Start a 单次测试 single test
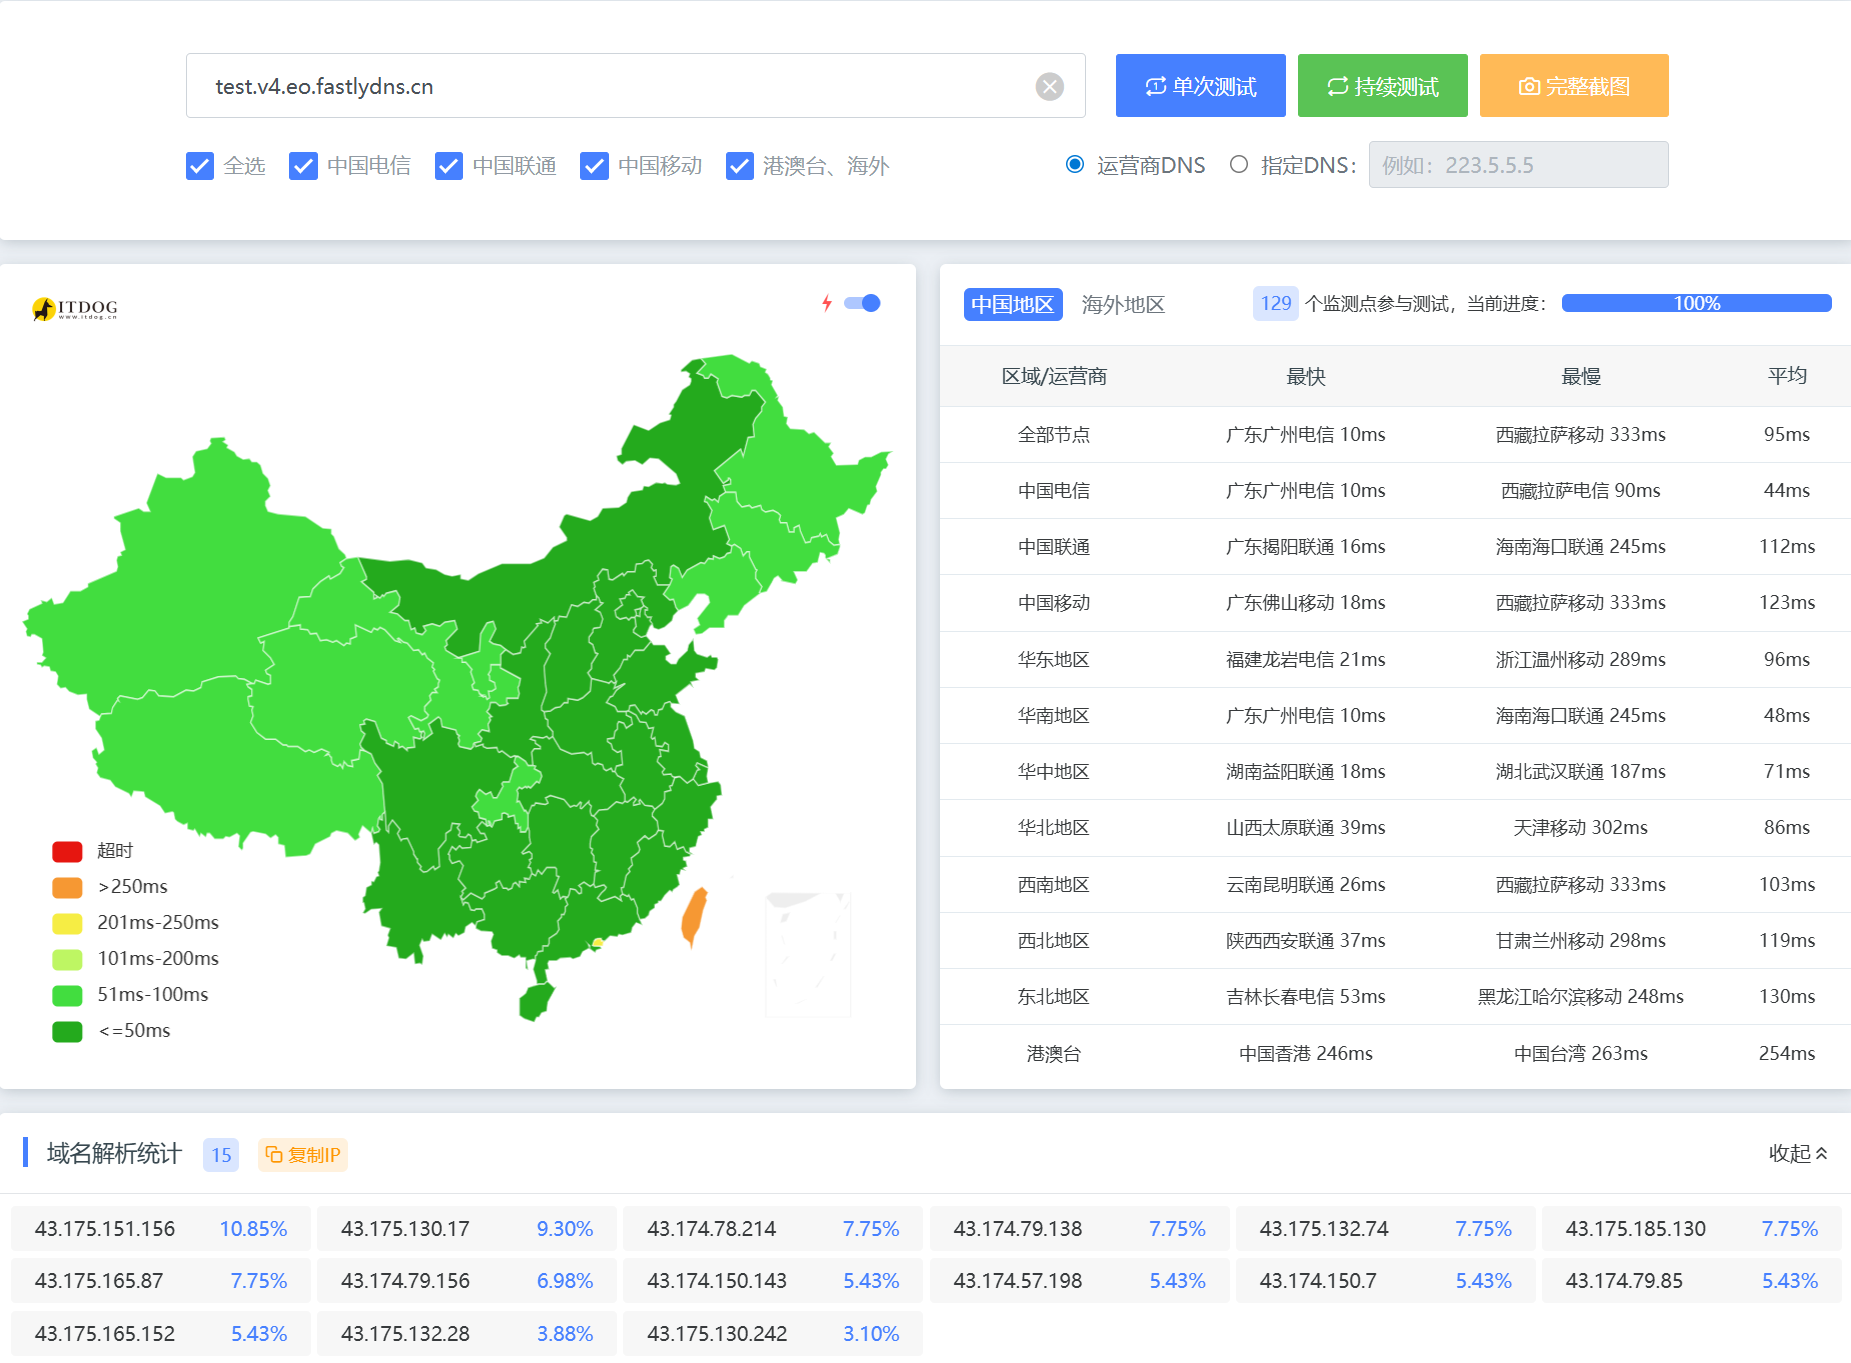Screen dimensions: 1851x1363 click(x=1200, y=86)
